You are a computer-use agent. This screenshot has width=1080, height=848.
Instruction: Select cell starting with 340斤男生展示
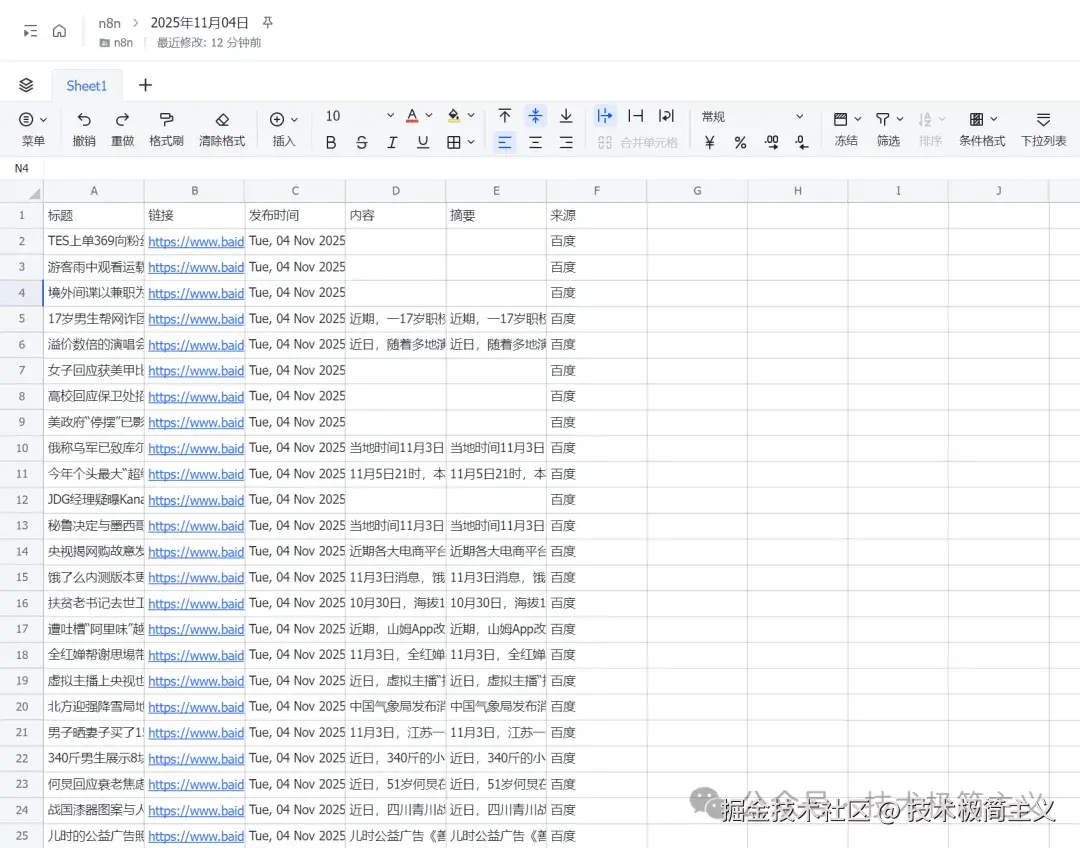94,758
